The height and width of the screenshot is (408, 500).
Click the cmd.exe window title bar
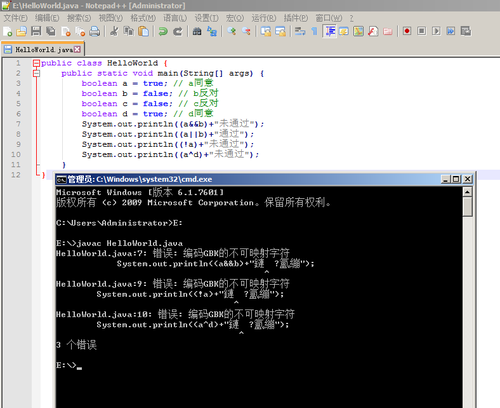(247, 179)
